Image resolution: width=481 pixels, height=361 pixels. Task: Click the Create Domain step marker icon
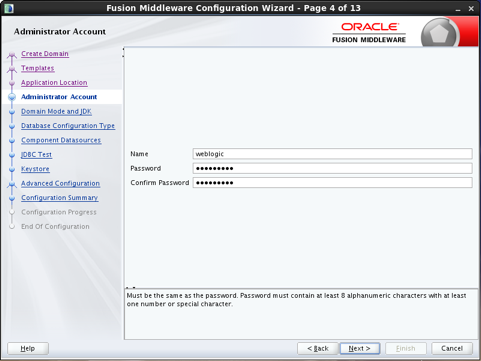12,54
